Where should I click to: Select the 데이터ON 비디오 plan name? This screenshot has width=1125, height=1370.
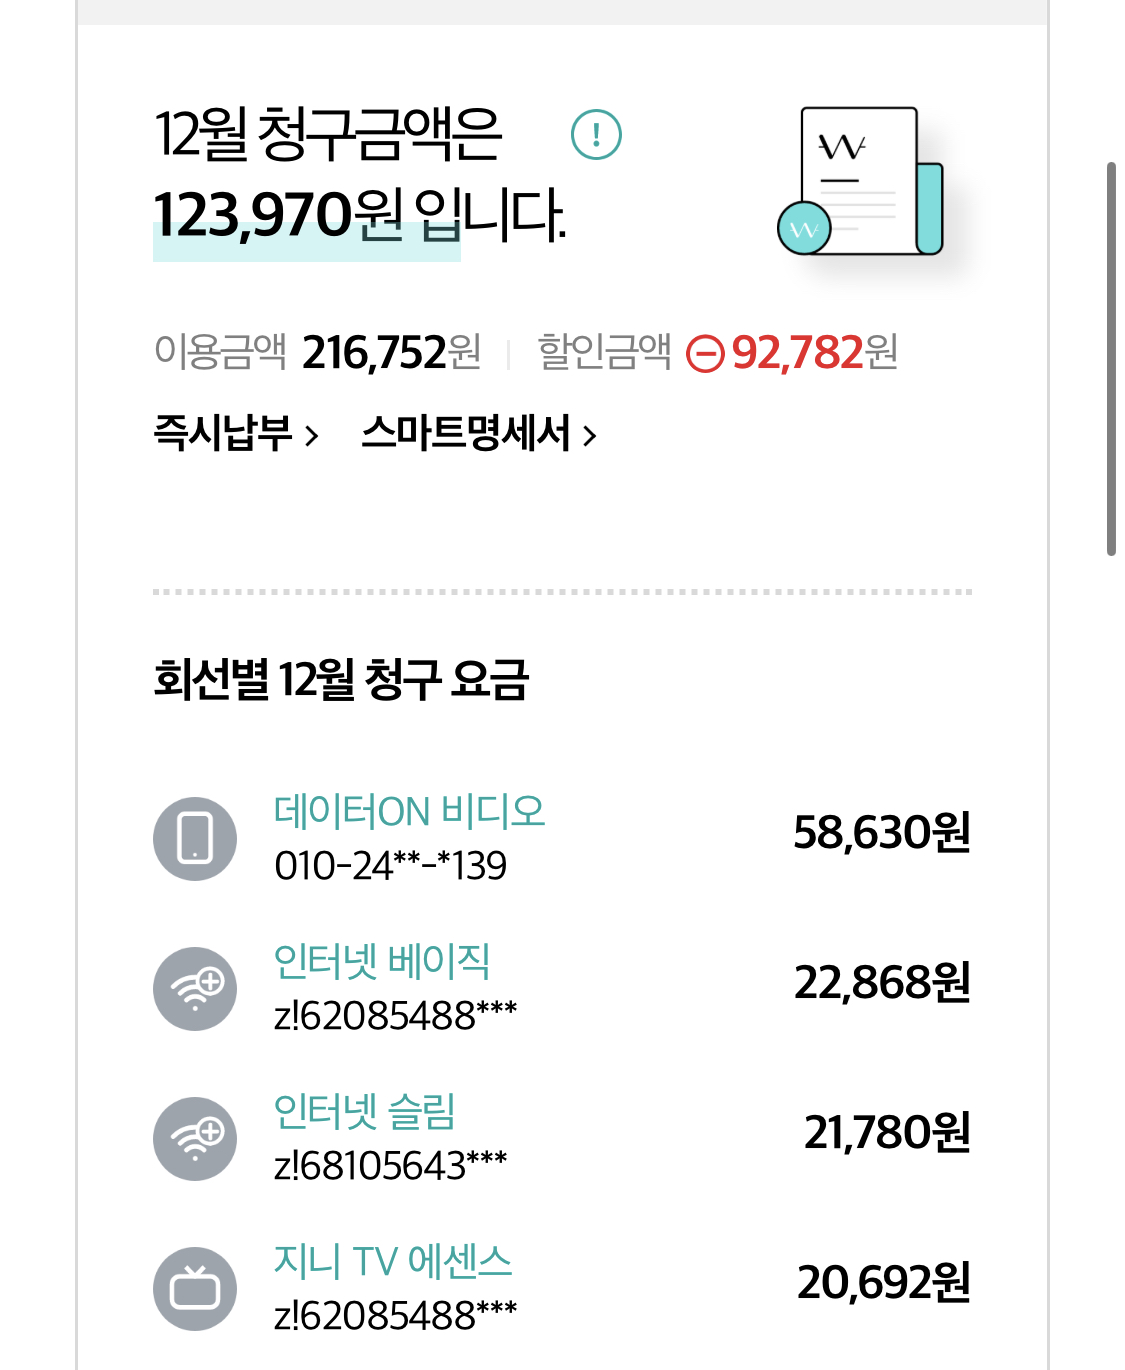coord(410,811)
